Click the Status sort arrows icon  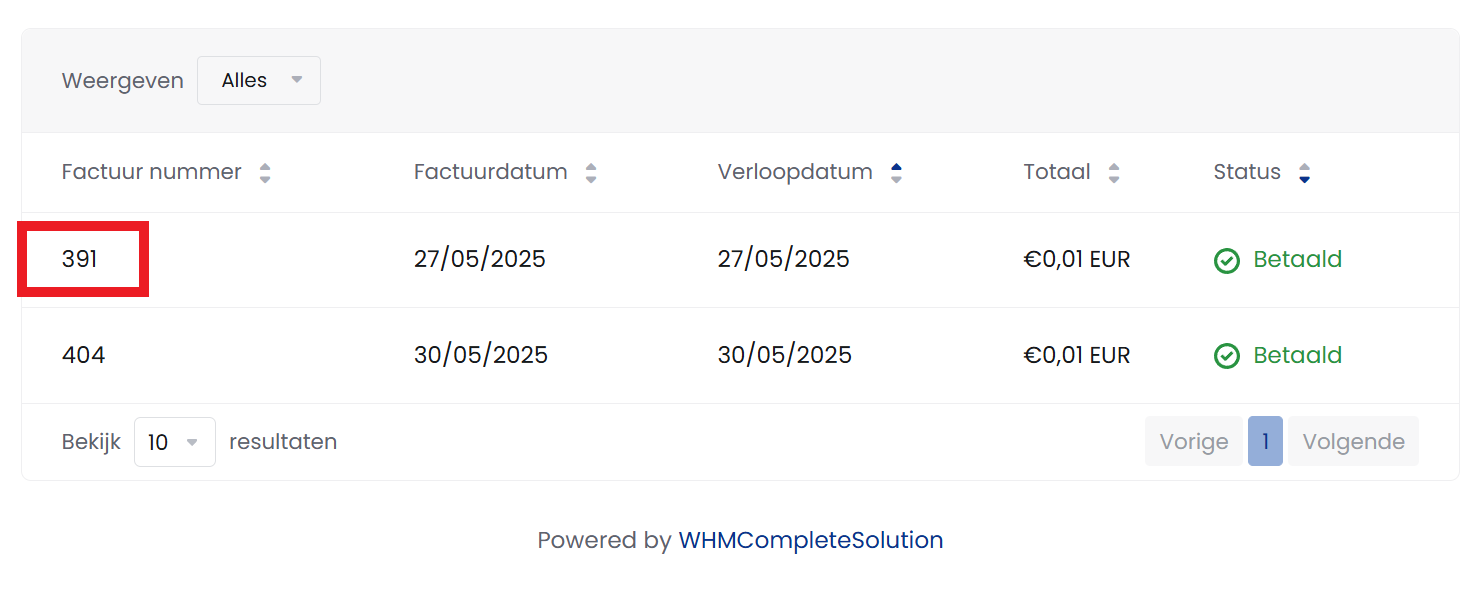tap(1304, 173)
